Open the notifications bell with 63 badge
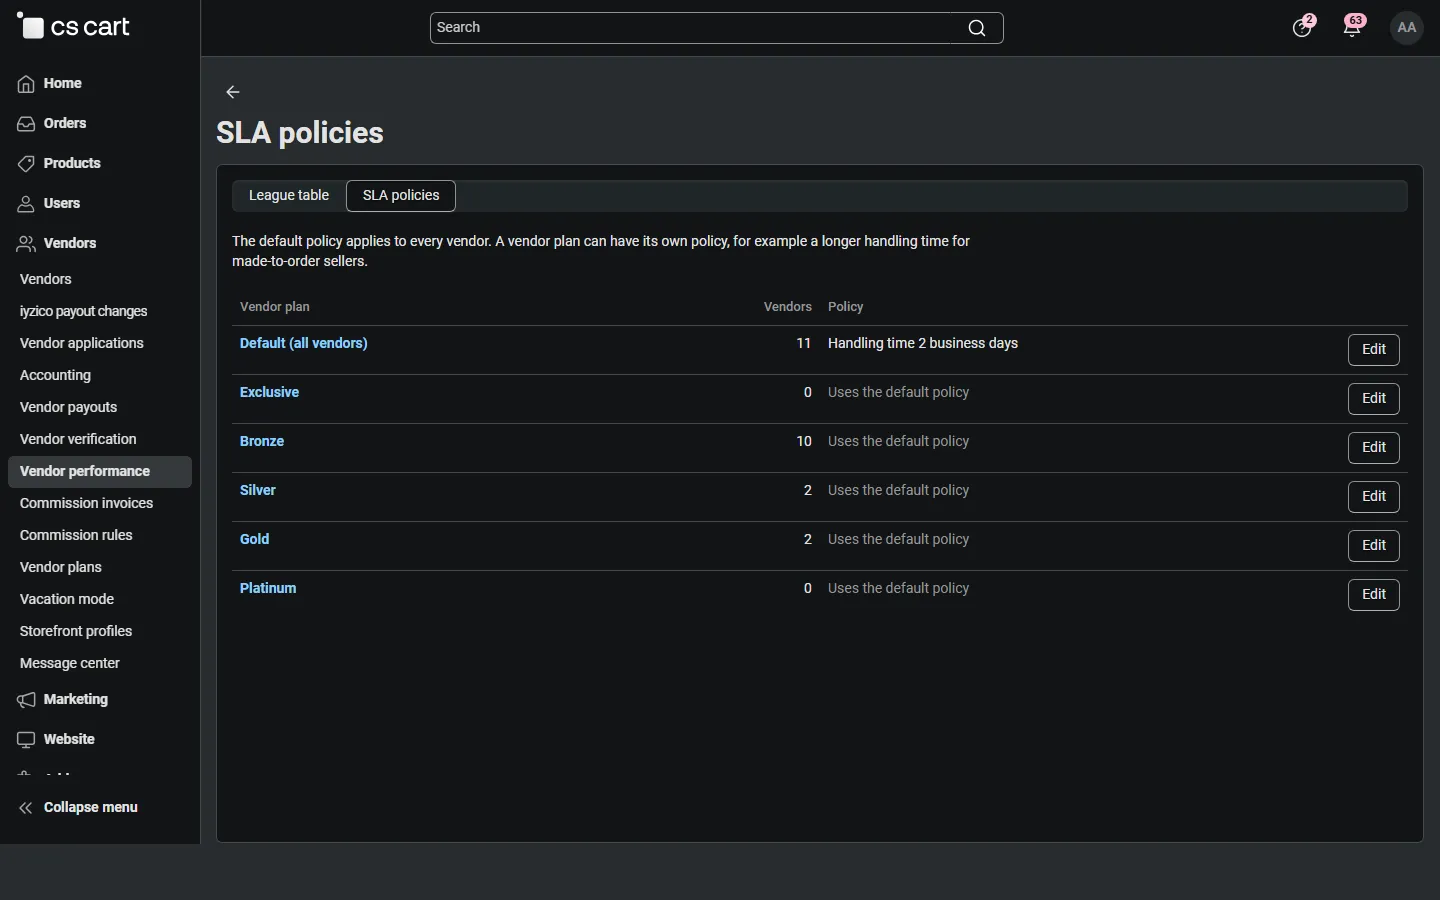 pos(1354,27)
